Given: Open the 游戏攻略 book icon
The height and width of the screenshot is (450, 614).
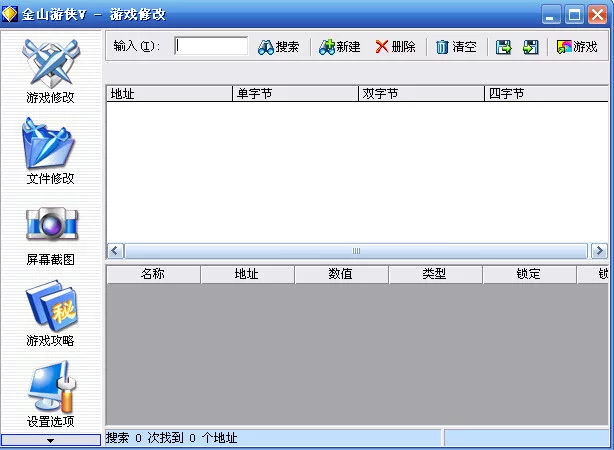Looking at the screenshot, I should pos(50,308).
